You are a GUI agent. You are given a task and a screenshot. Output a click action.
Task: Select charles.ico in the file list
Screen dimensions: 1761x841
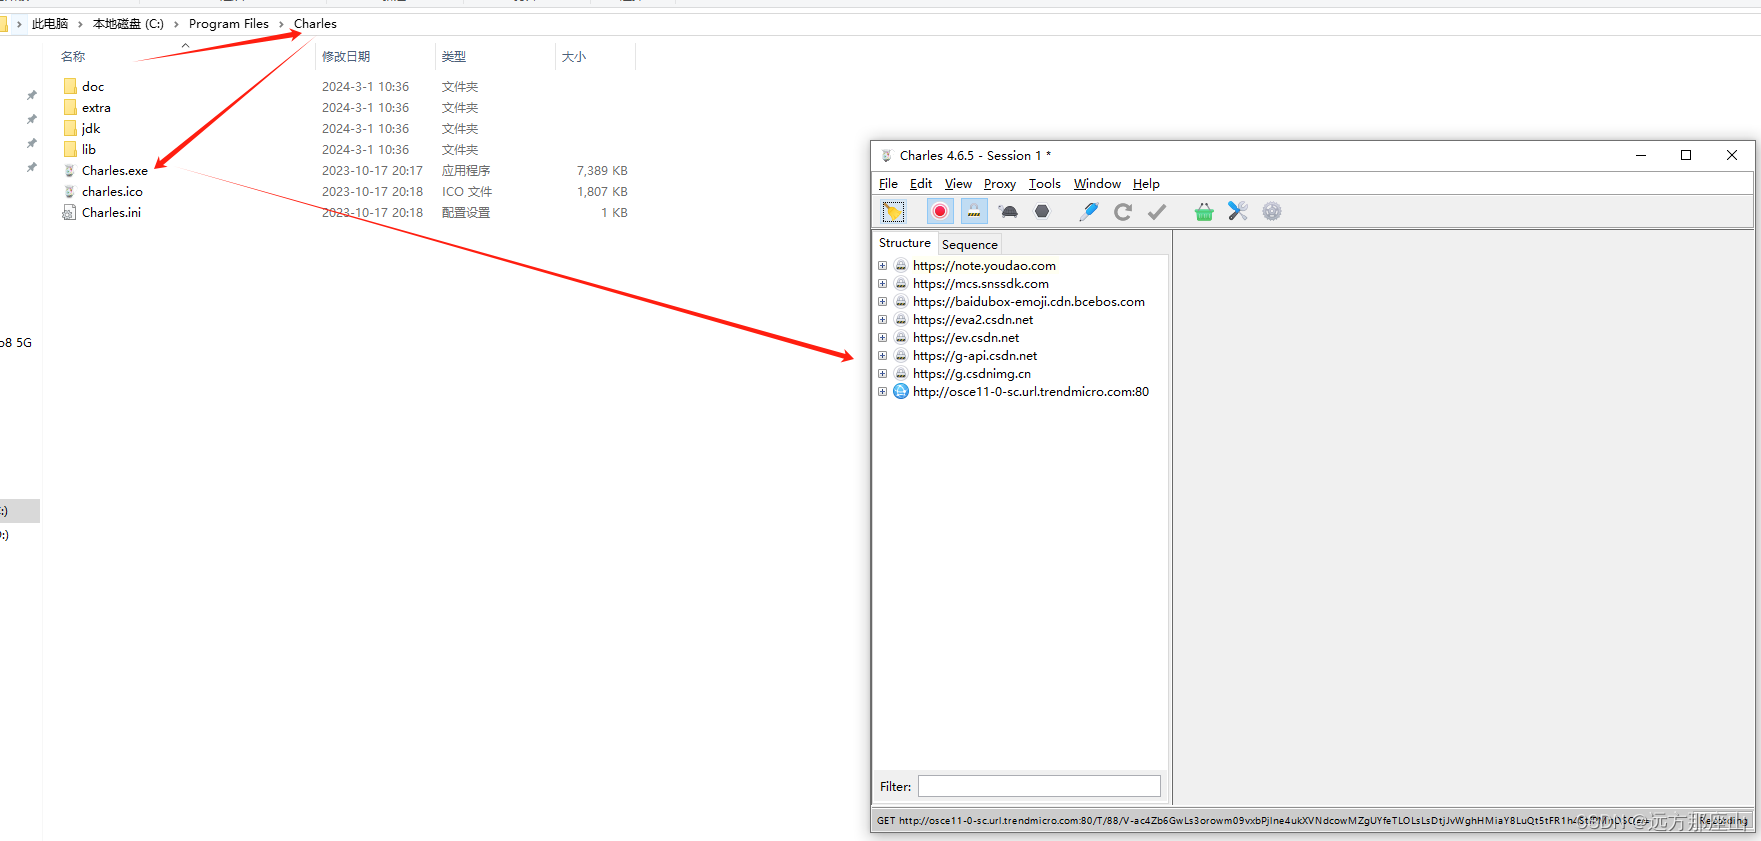pos(112,192)
